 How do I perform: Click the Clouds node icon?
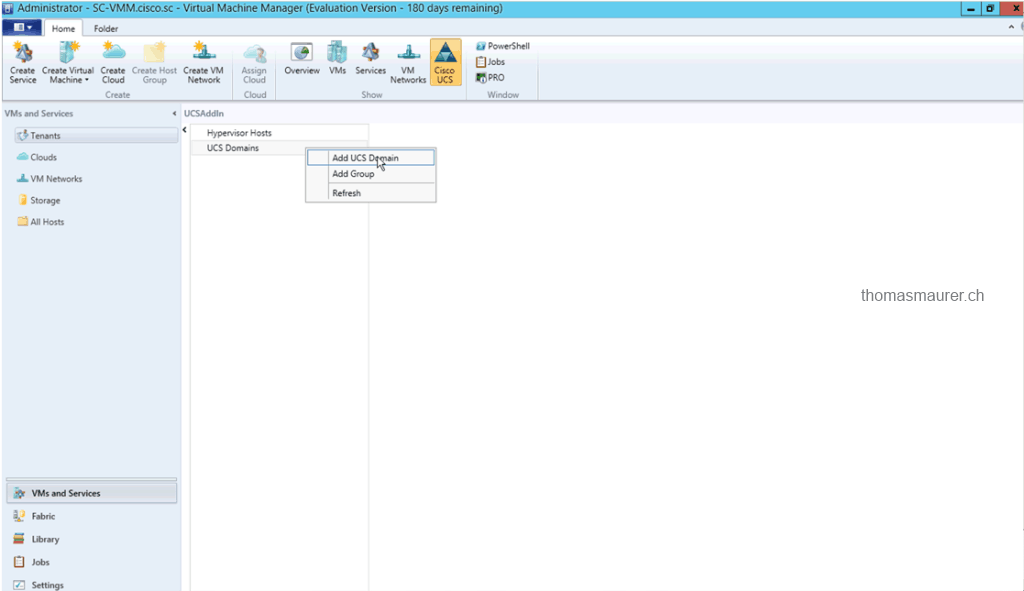pyautogui.click(x=22, y=157)
